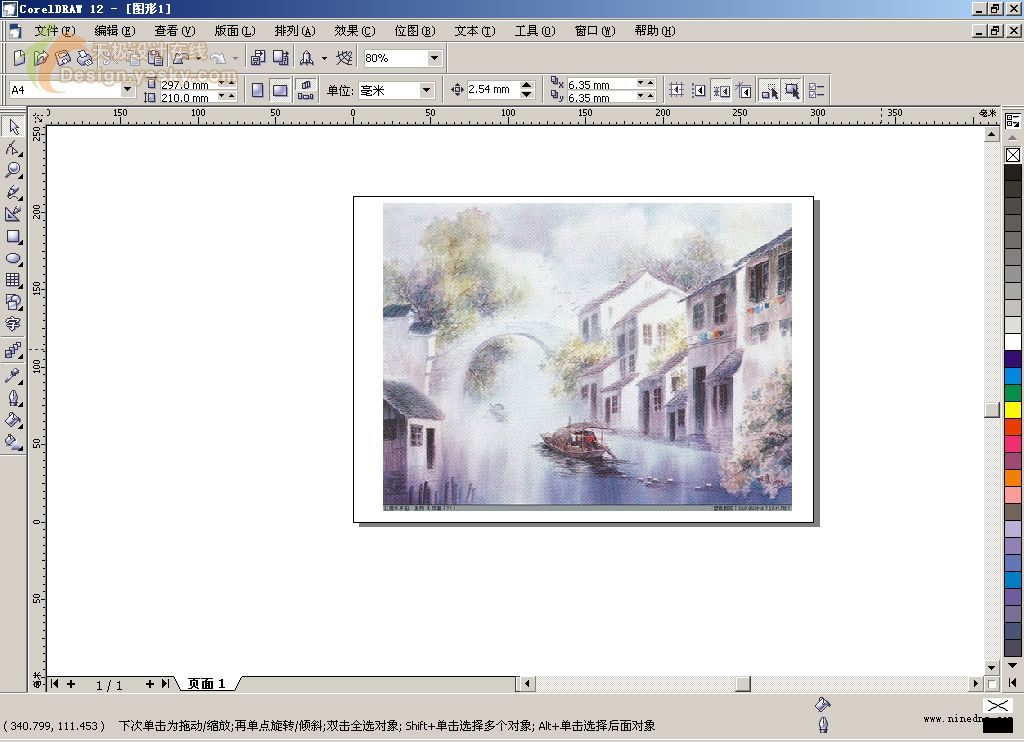
Task: Open the A4 paper type dropdown
Action: [127, 89]
